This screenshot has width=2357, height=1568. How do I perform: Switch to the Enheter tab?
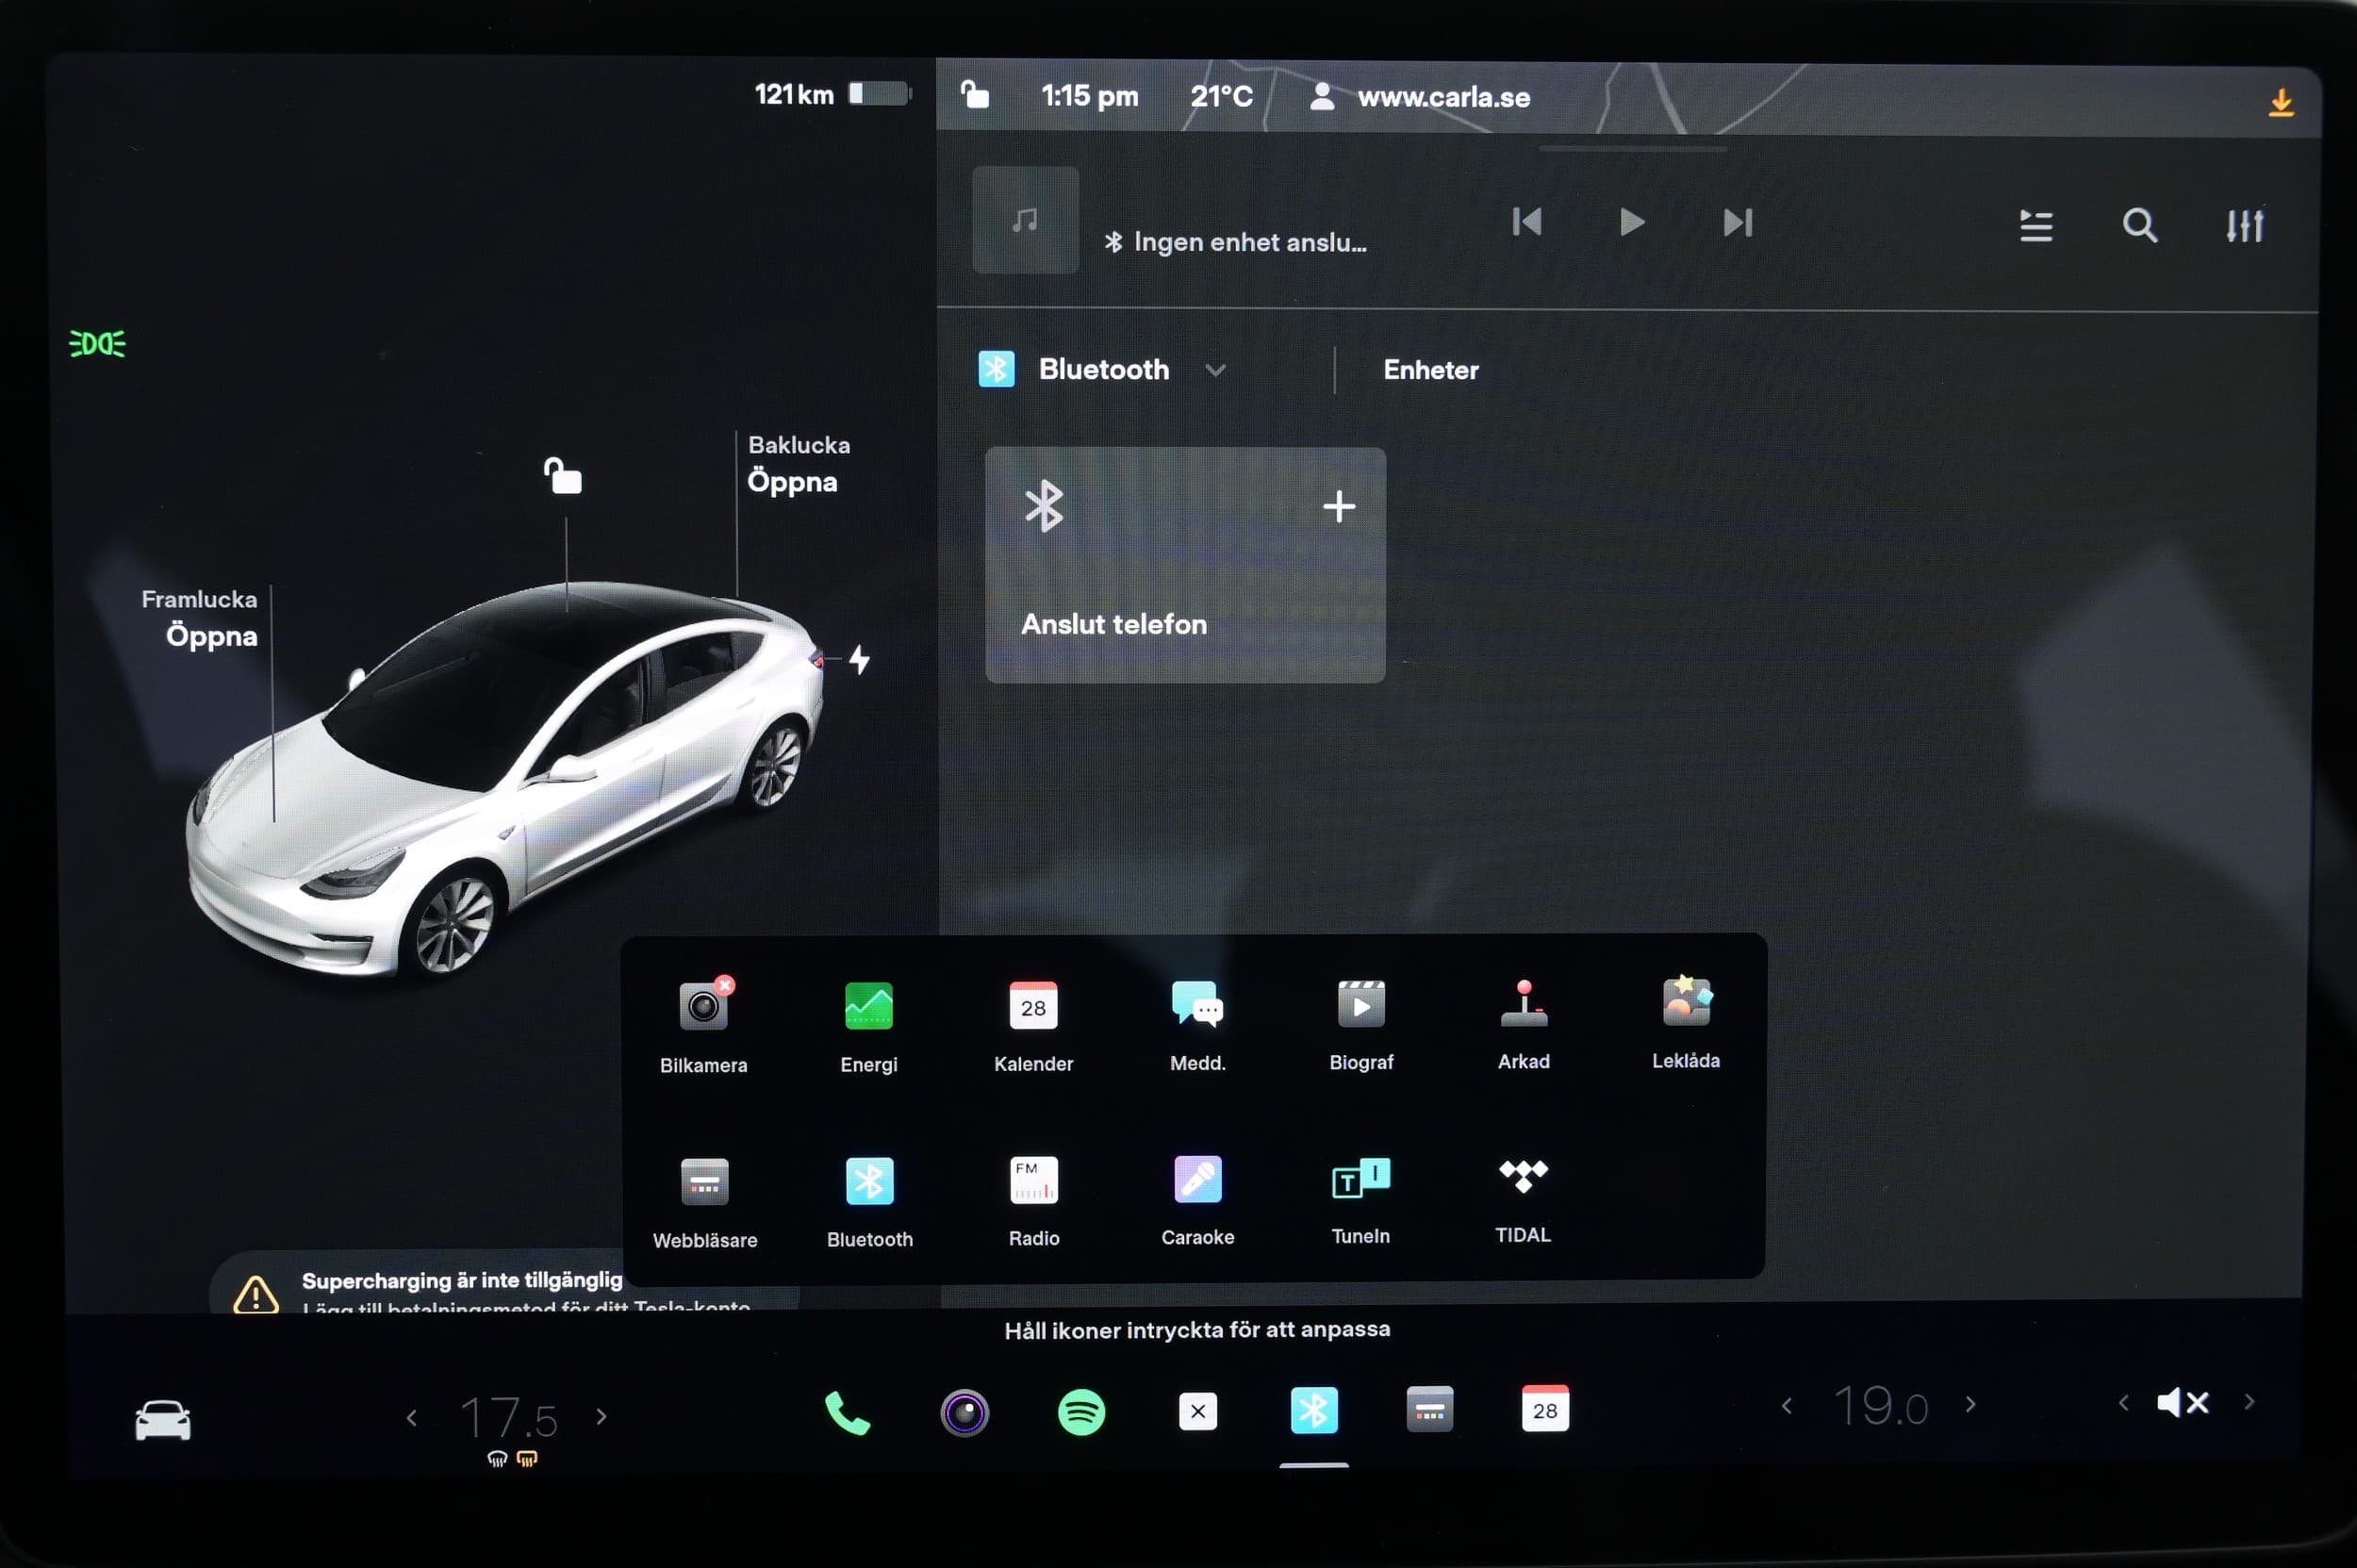pos(1430,370)
